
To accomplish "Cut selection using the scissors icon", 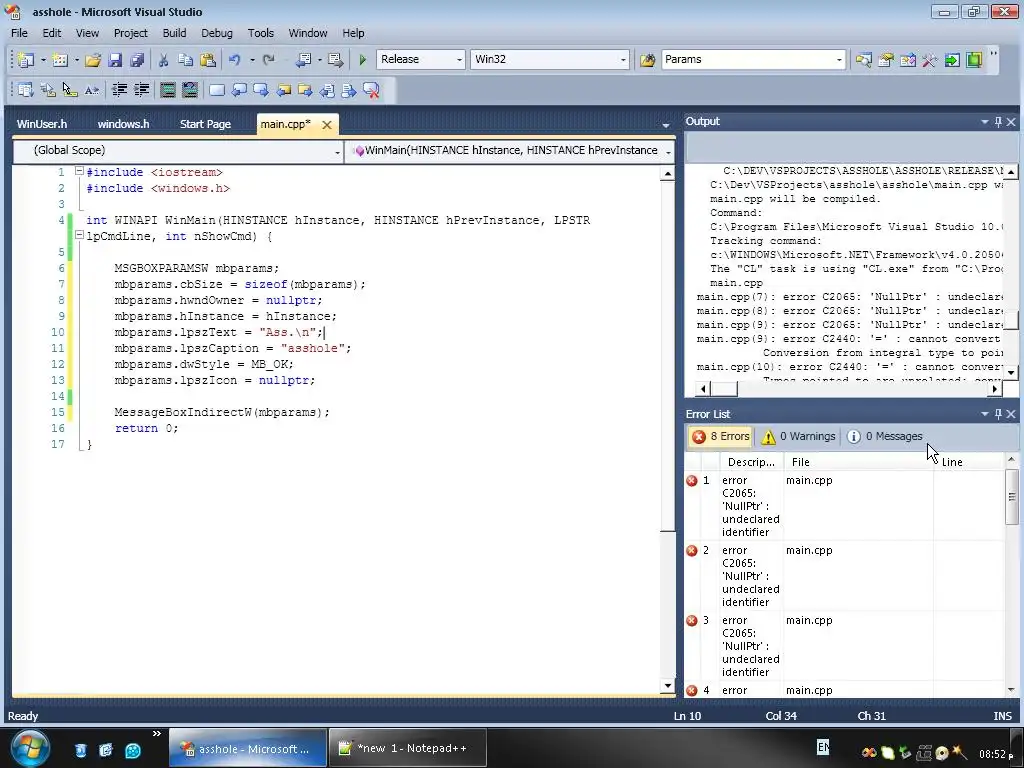I will pos(163,60).
